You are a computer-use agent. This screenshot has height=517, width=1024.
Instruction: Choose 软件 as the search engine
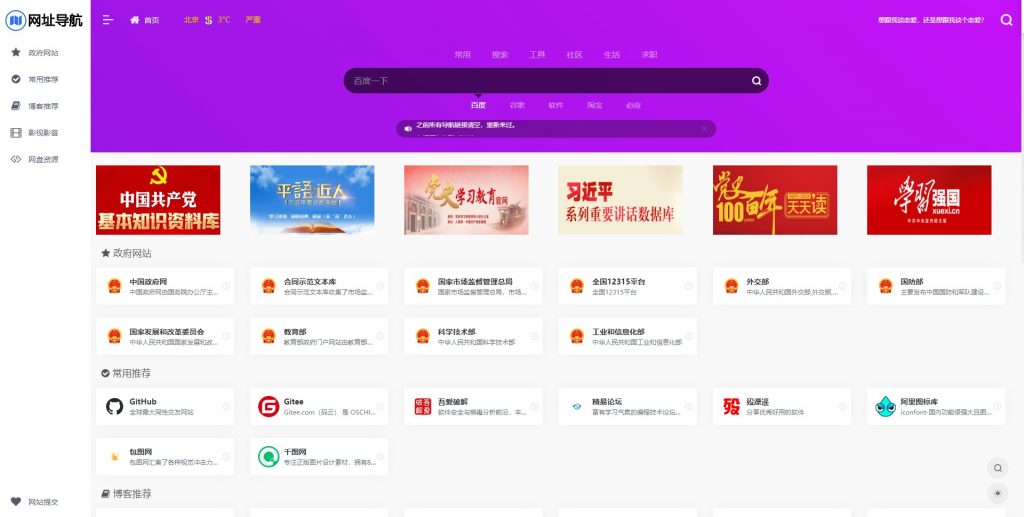tap(556, 105)
